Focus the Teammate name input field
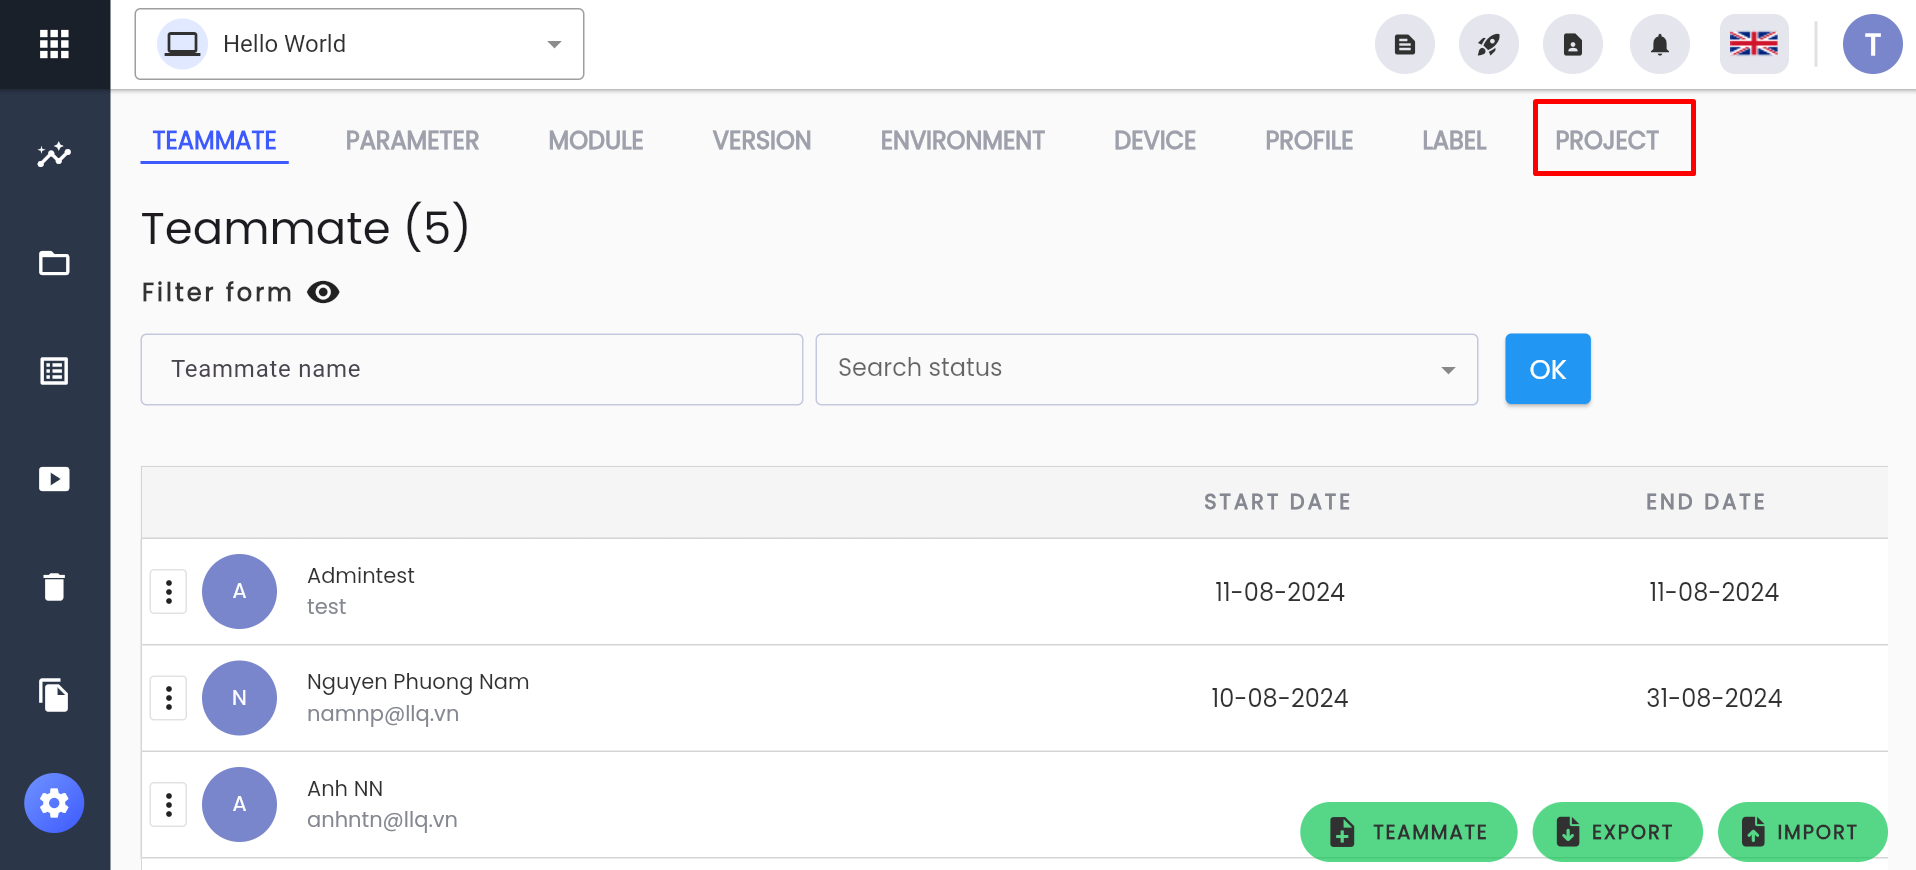The height and width of the screenshot is (870, 1916). [x=472, y=369]
